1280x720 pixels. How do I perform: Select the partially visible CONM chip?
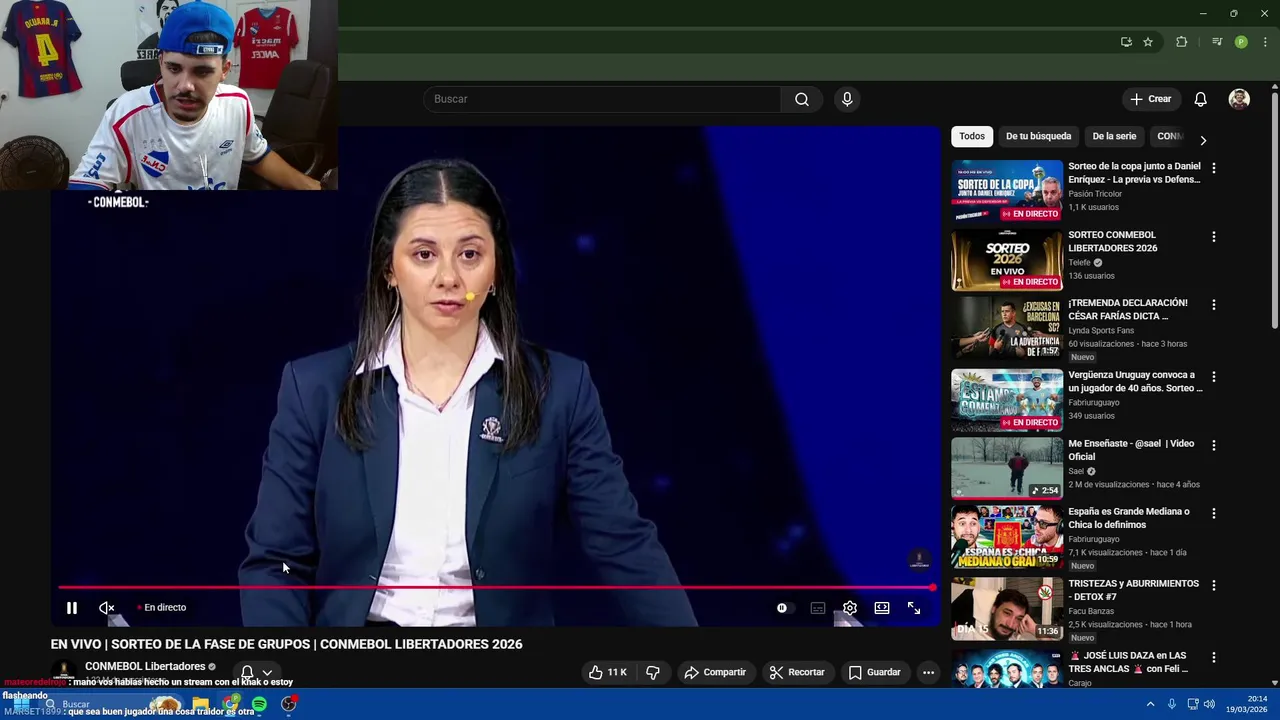[1168, 136]
